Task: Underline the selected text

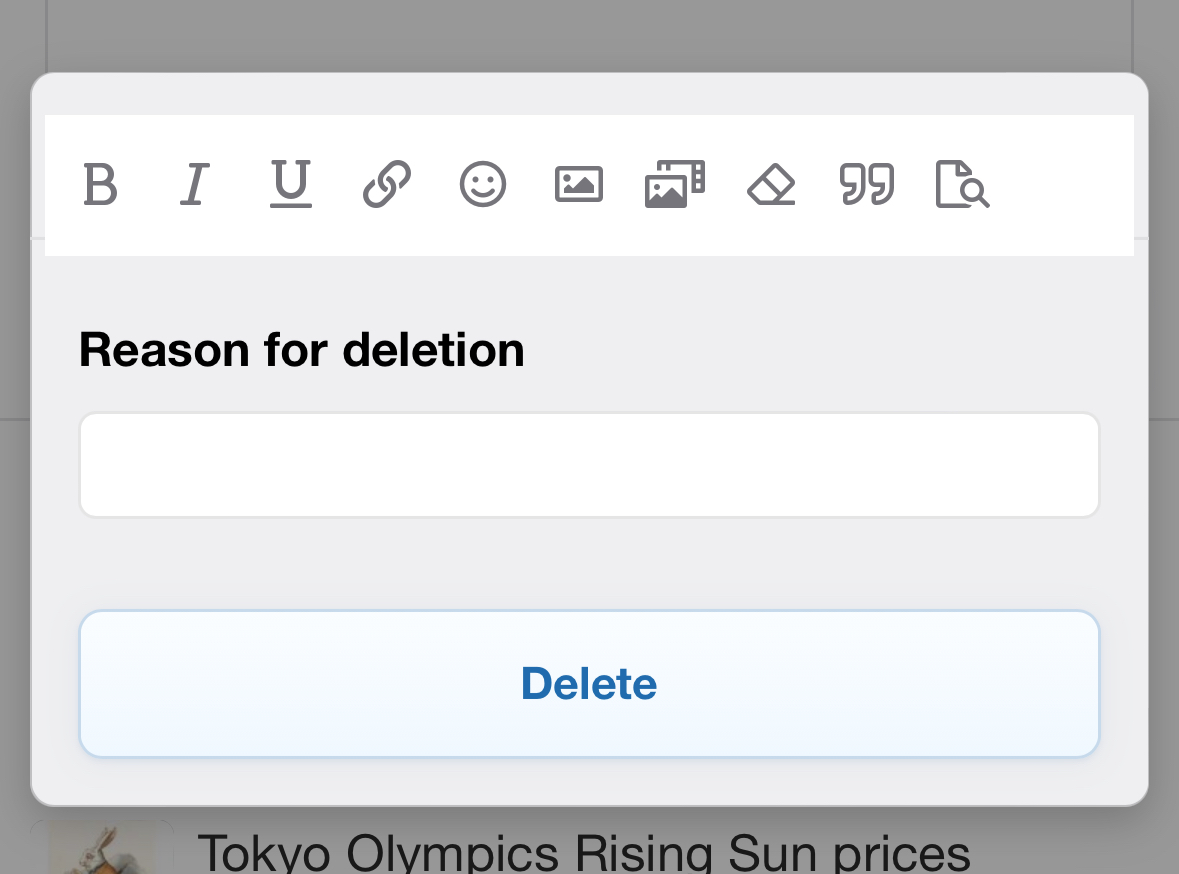Action: point(291,185)
